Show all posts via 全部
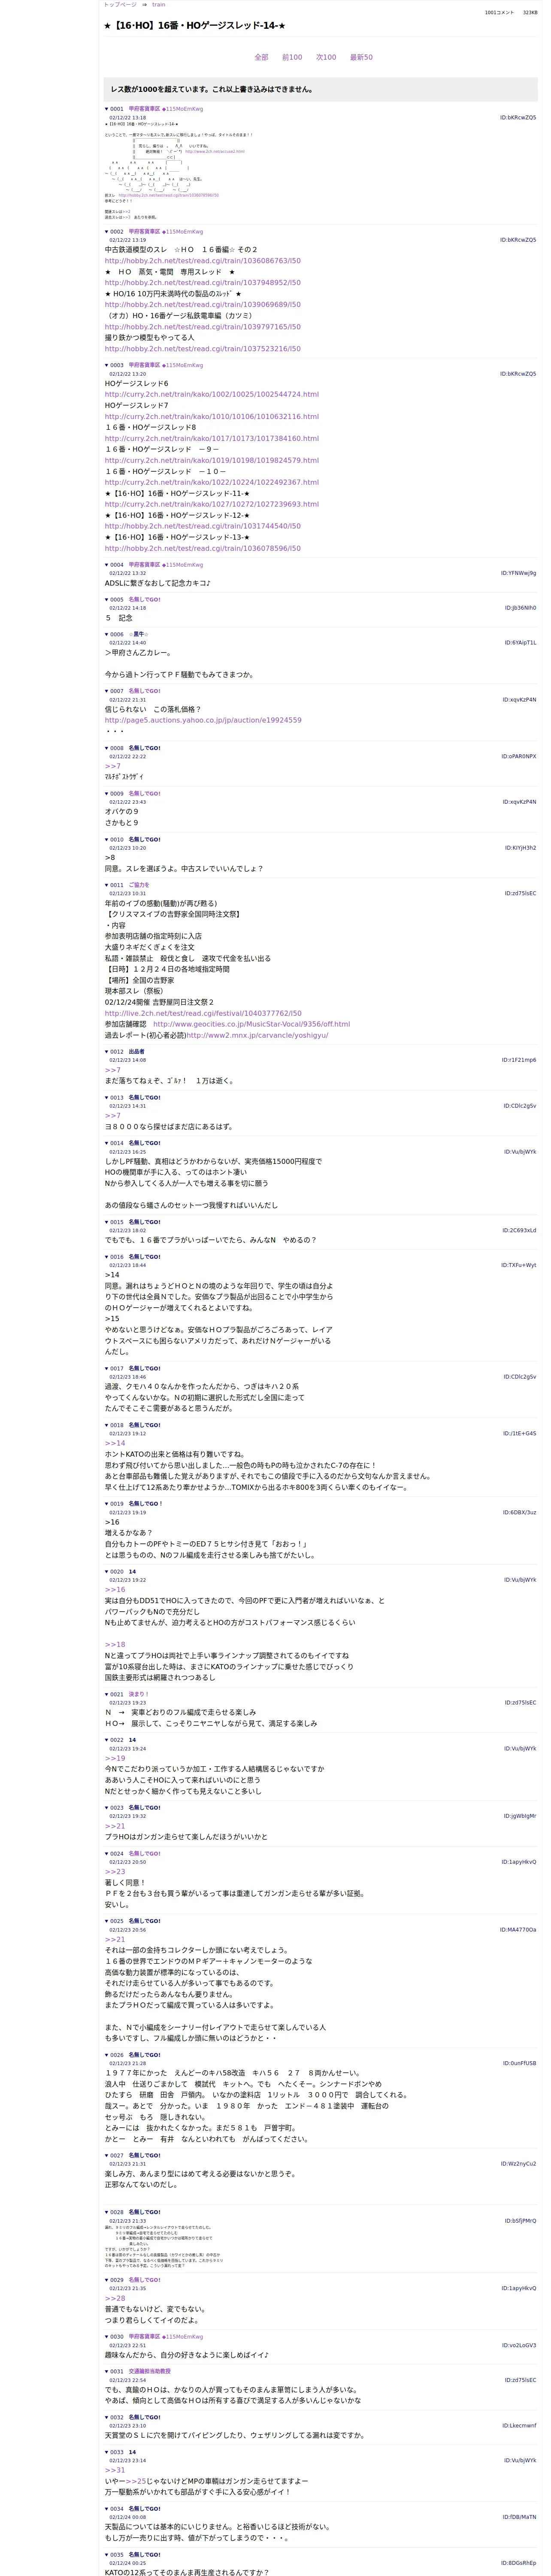This screenshot has width=551, height=2576. tap(261, 57)
